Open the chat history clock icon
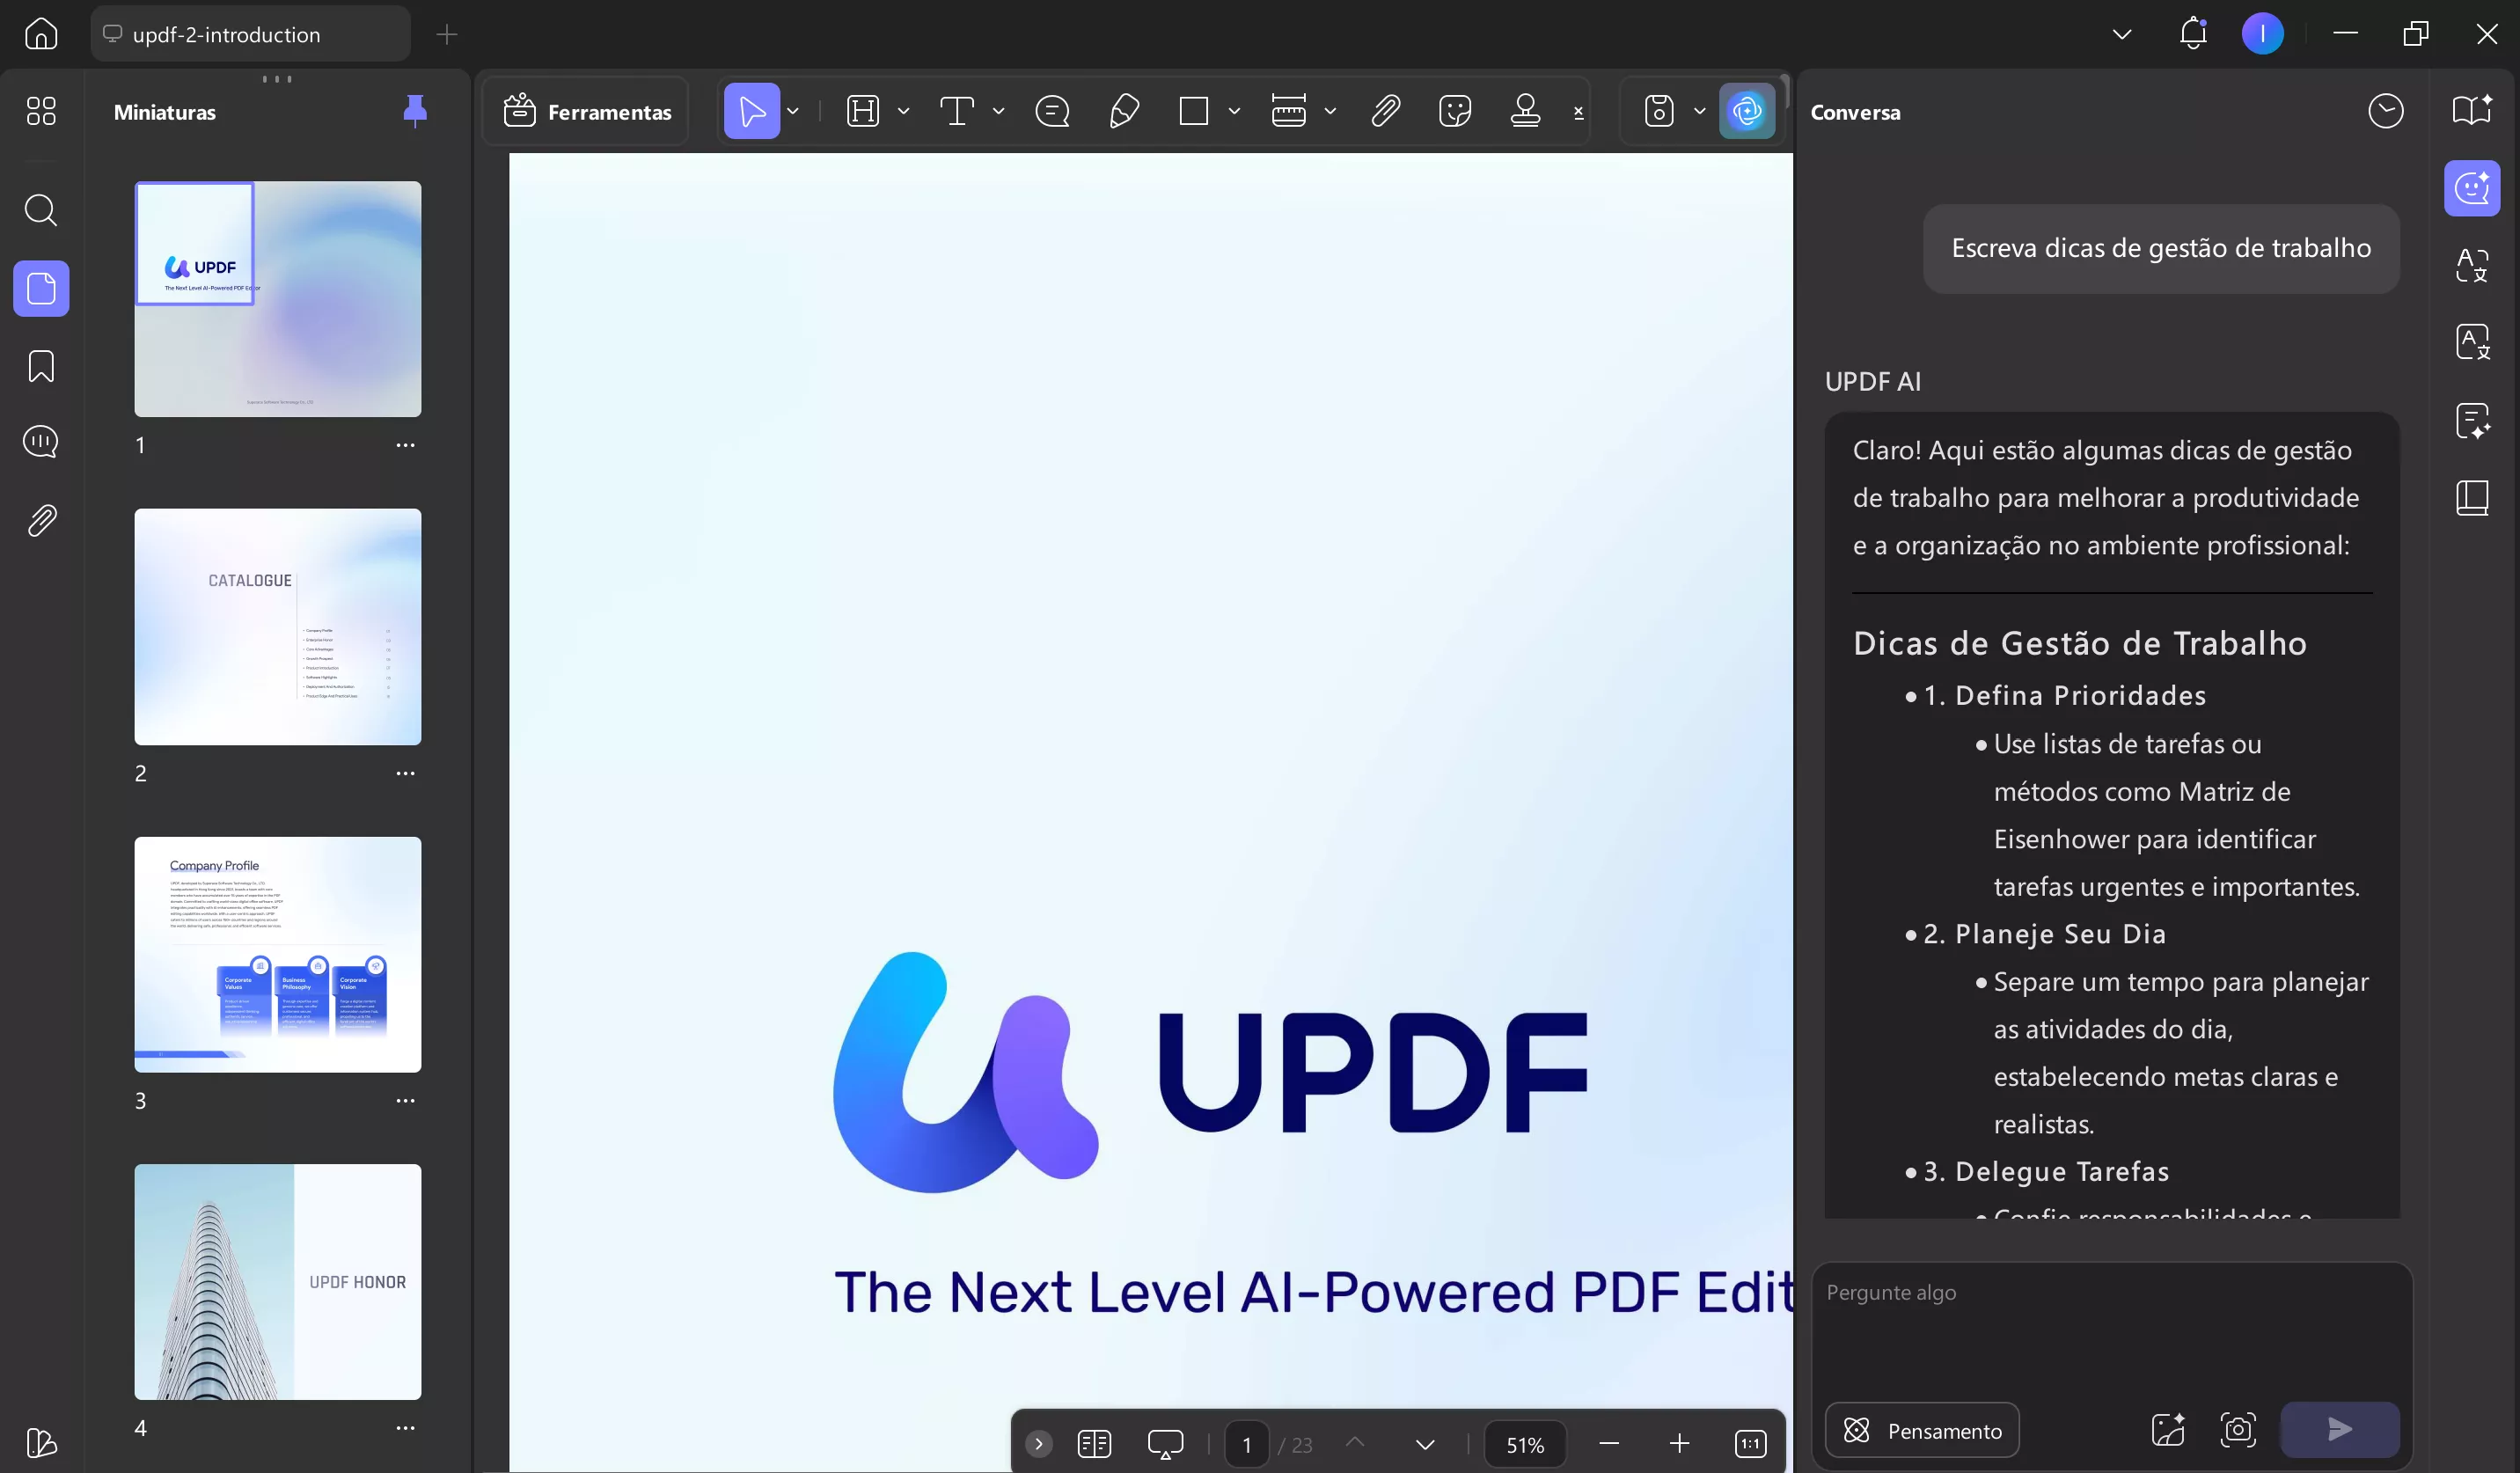The height and width of the screenshot is (1473, 2520). click(2385, 111)
